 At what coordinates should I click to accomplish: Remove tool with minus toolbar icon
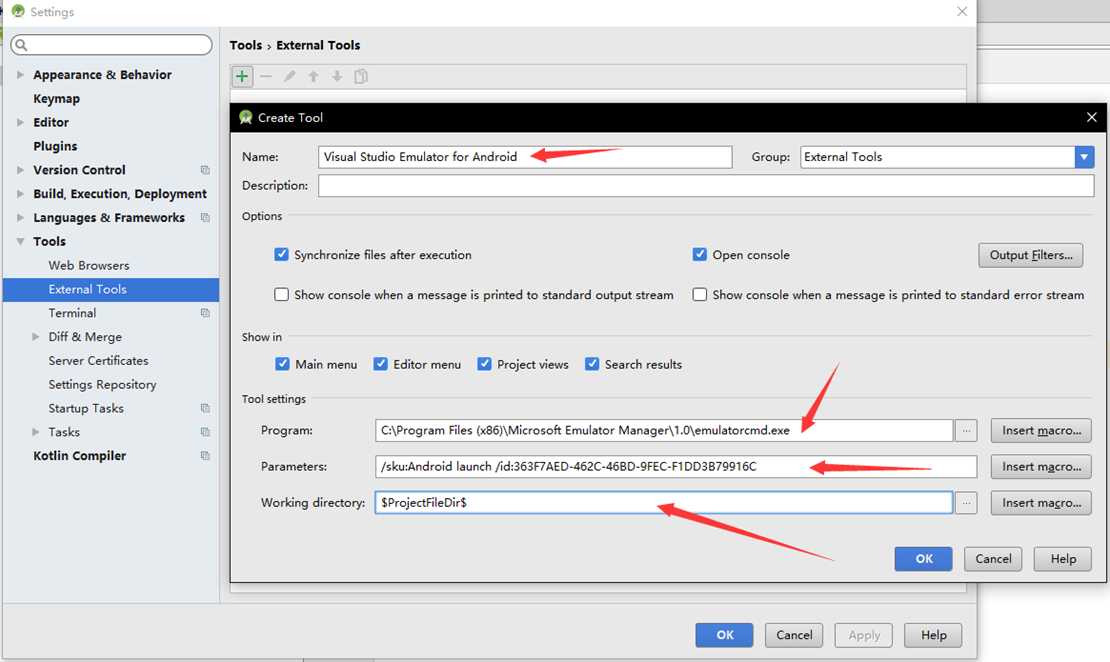point(266,76)
